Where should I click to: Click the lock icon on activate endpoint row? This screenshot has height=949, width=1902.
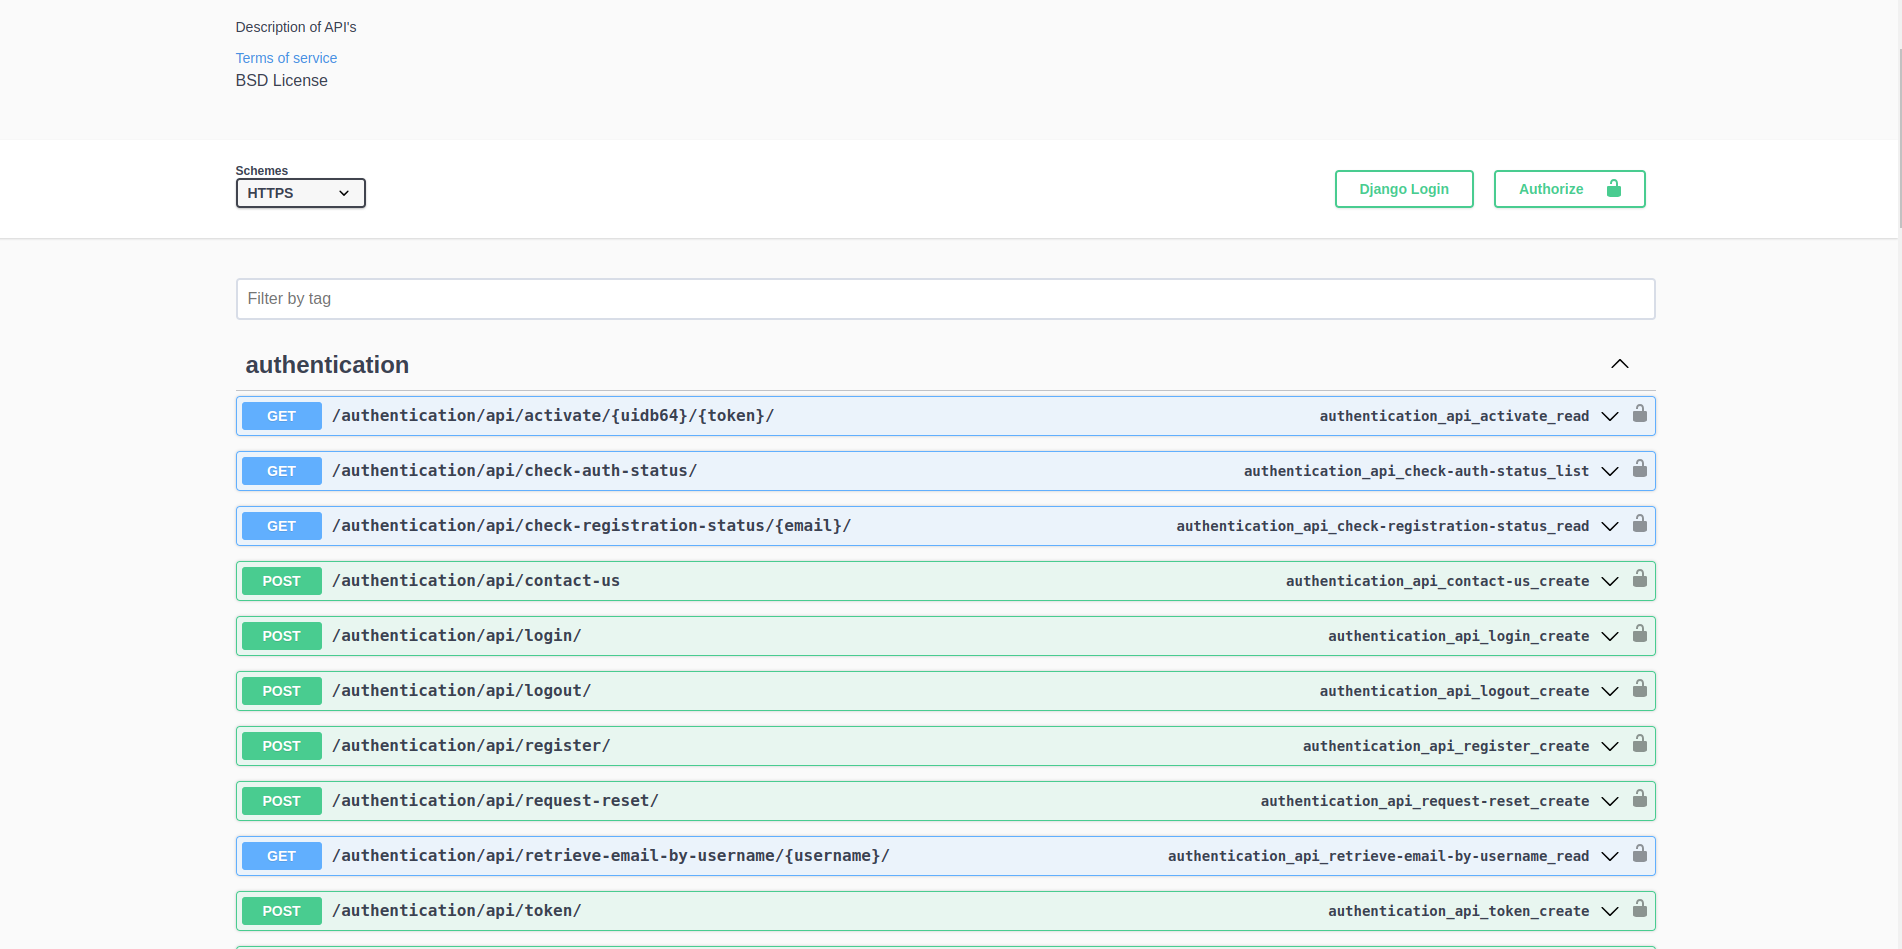[x=1640, y=414]
